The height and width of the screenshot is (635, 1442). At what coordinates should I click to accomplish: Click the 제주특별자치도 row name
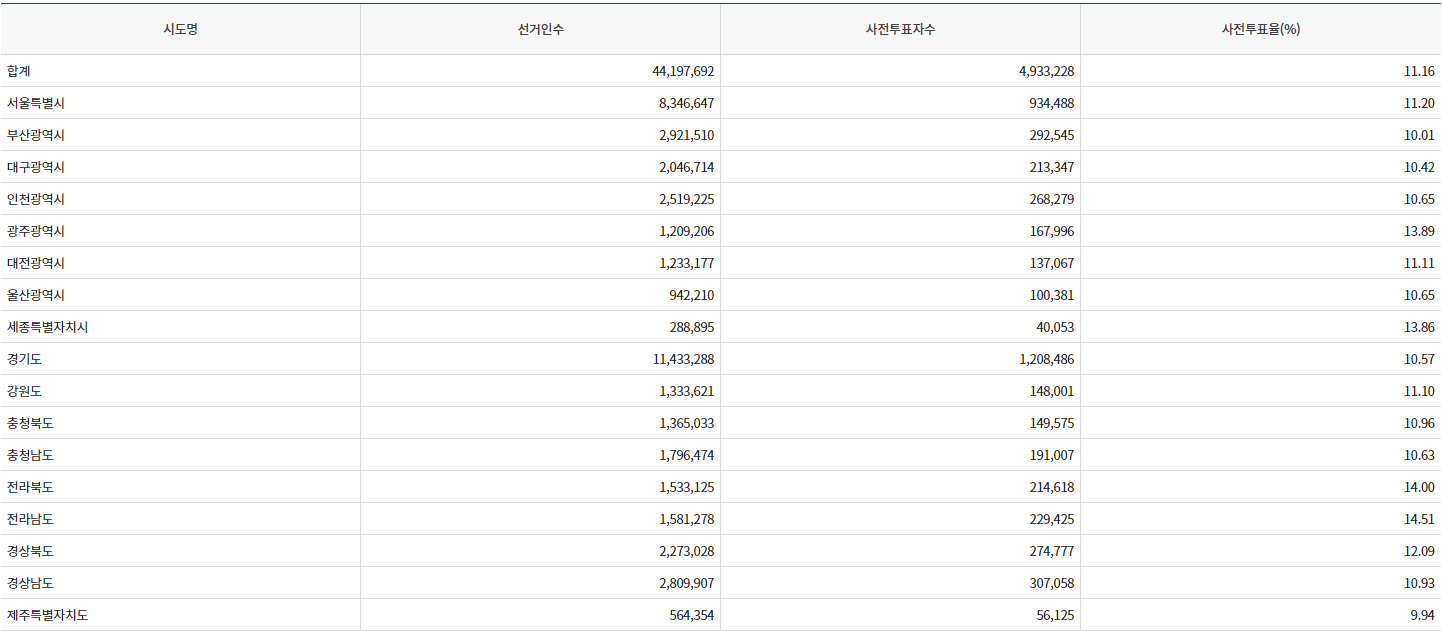[47, 615]
